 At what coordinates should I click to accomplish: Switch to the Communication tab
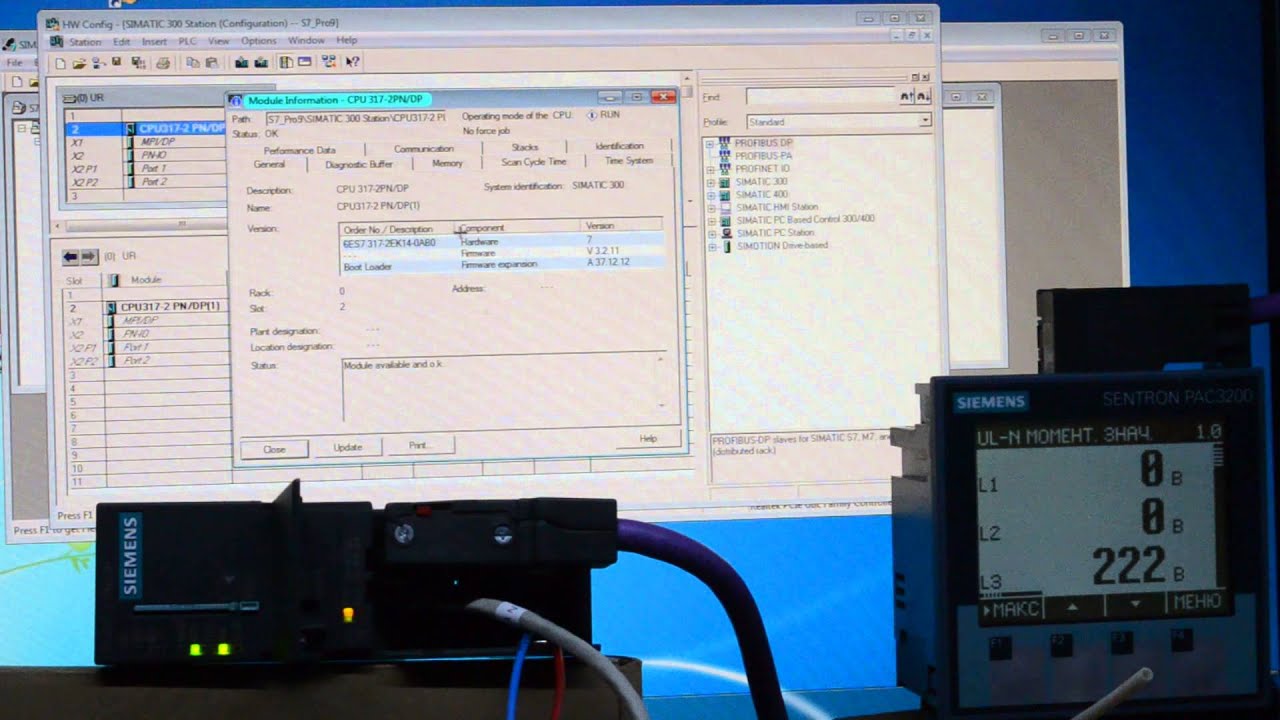click(x=424, y=149)
